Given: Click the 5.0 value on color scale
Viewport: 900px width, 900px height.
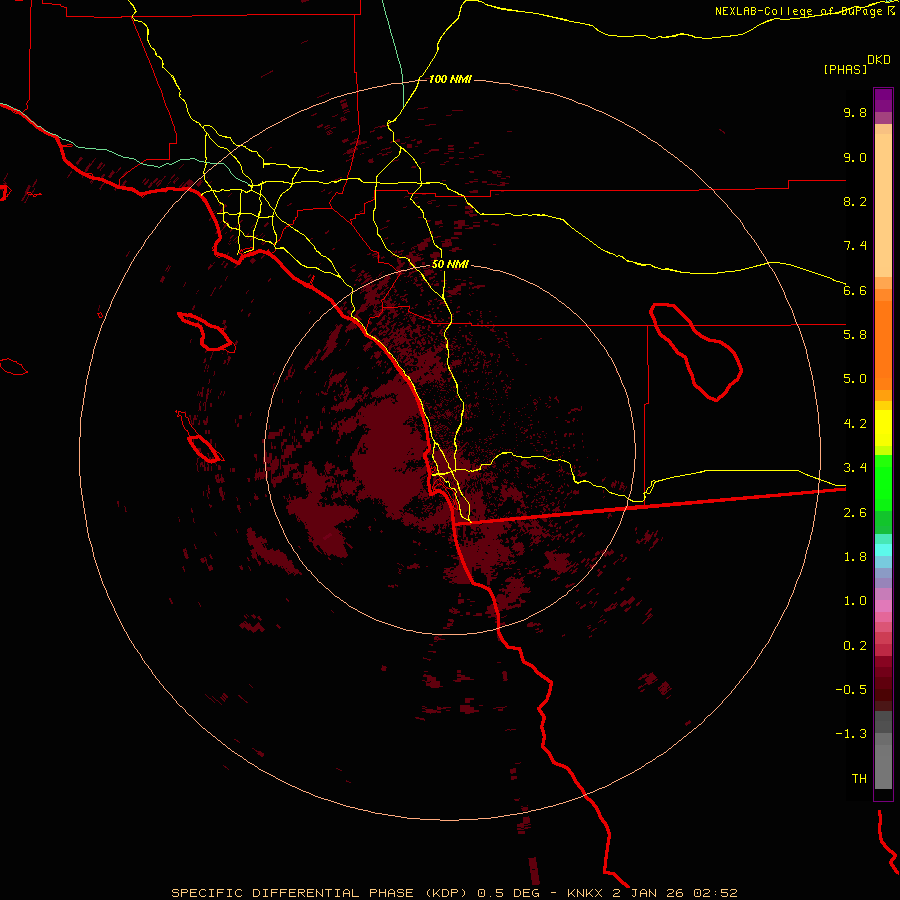Looking at the screenshot, I should point(855,379).
